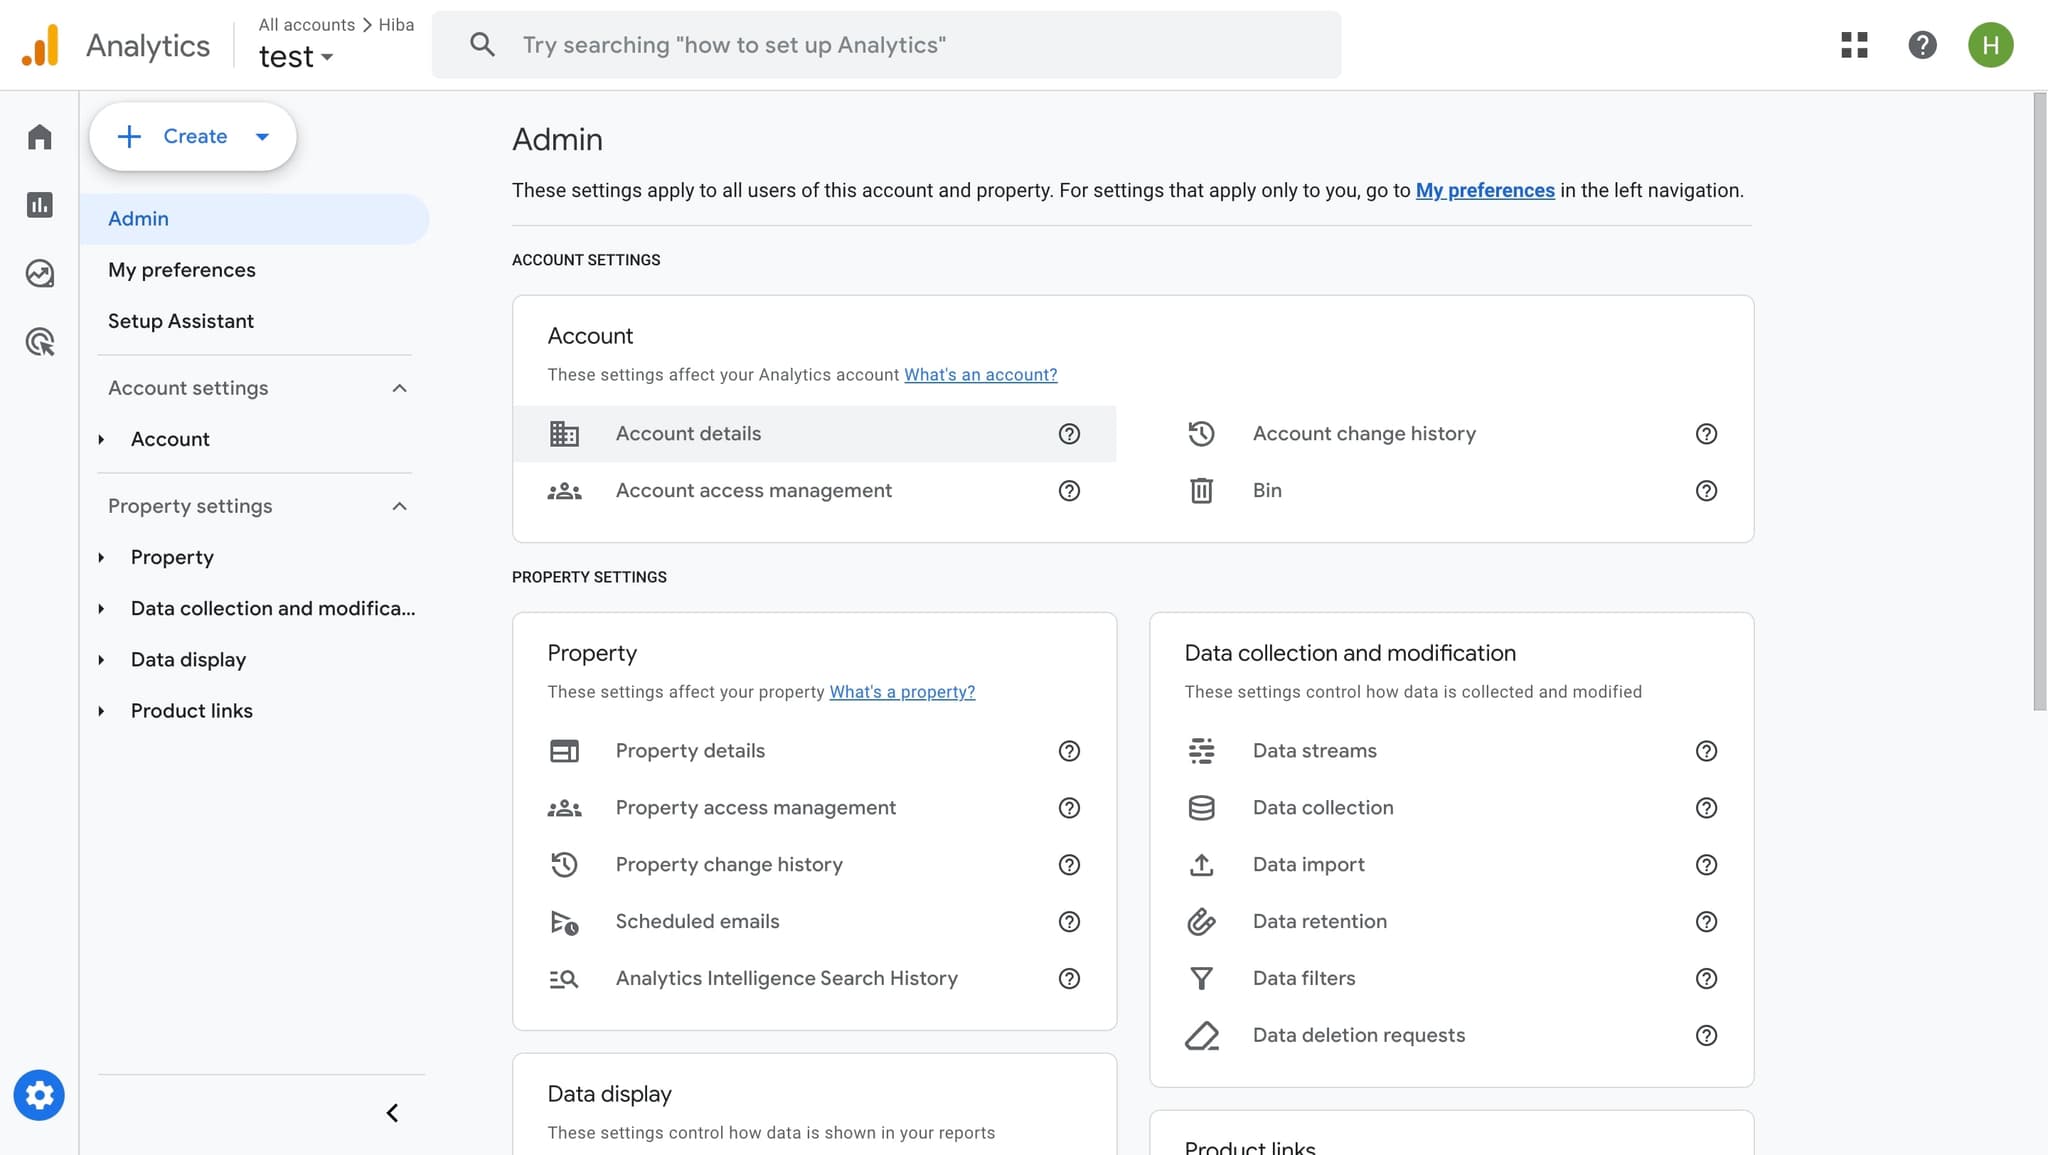
Task: Select the Reports icon in sidebar
Action: [39, 204]
